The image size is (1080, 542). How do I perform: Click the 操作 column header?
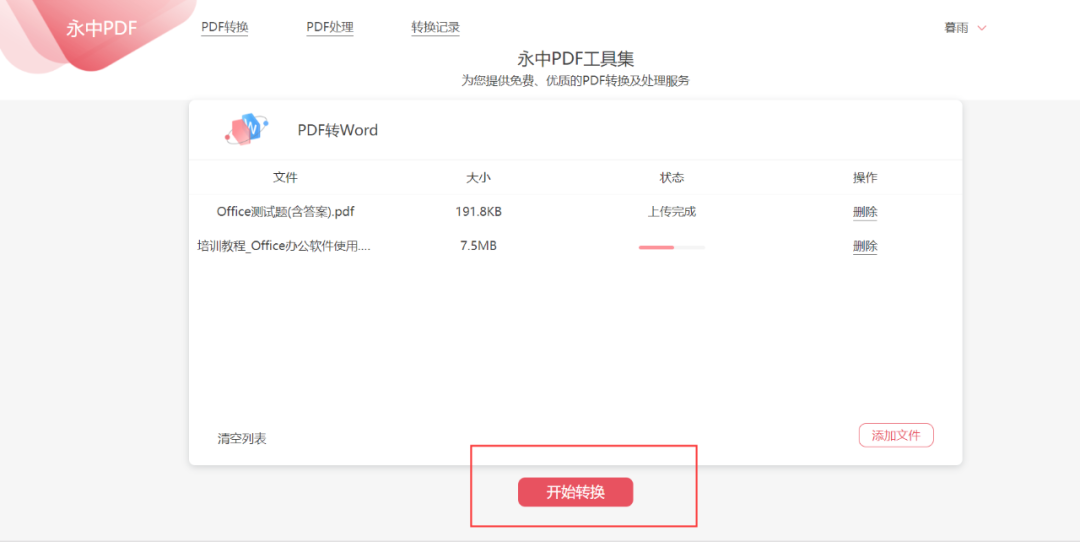[865, 177]
